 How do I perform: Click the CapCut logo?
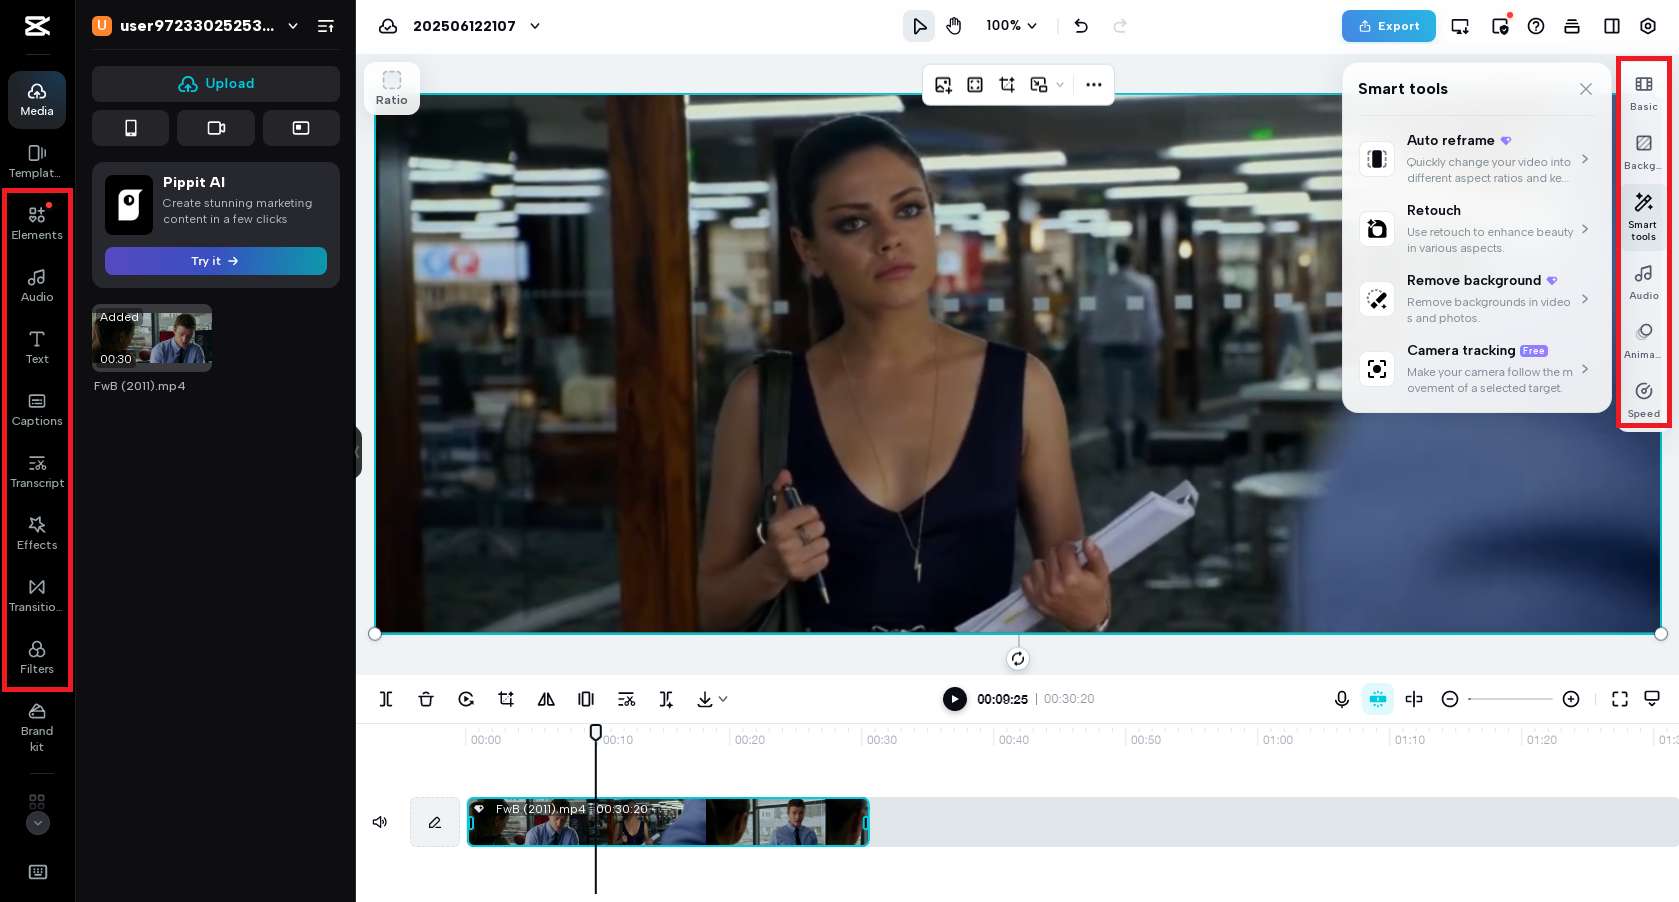(x=37, y=26)
